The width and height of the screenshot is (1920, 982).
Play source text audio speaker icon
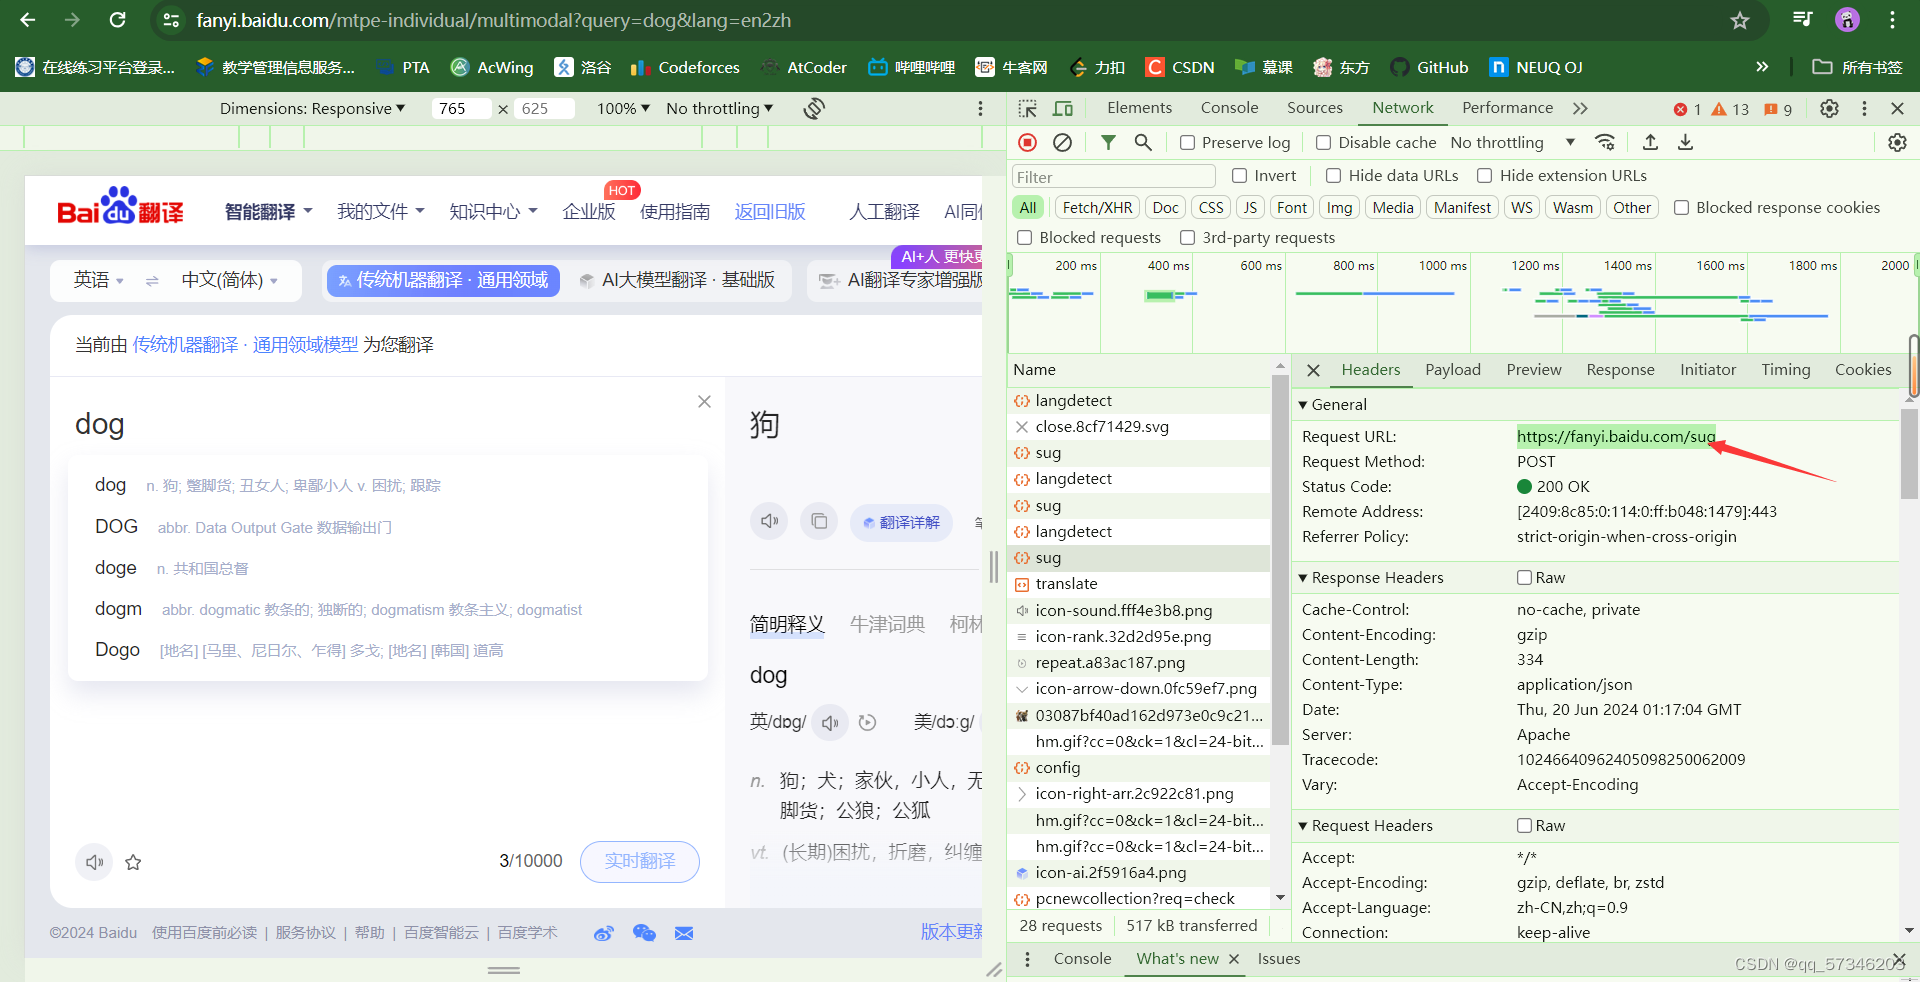(95, 862)
